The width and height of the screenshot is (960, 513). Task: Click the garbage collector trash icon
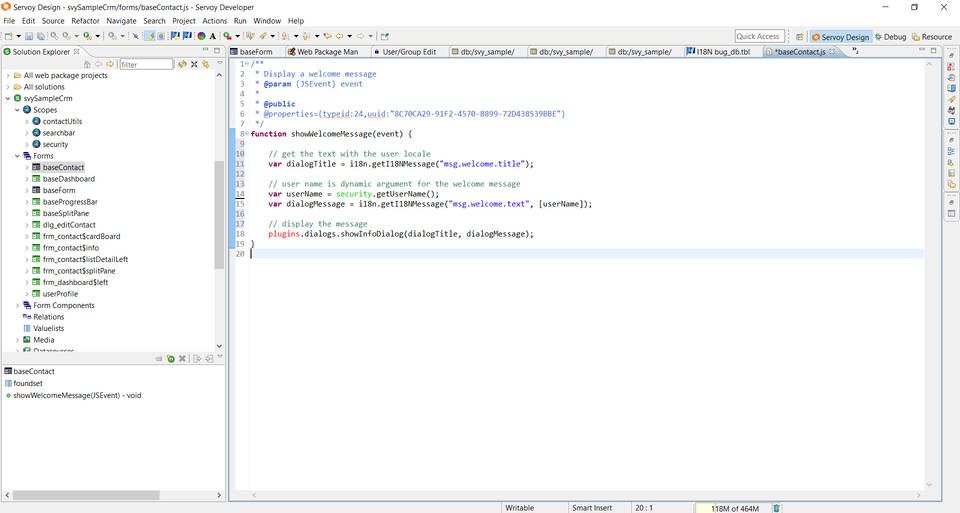pyautogui.click(x=777, y=508)
